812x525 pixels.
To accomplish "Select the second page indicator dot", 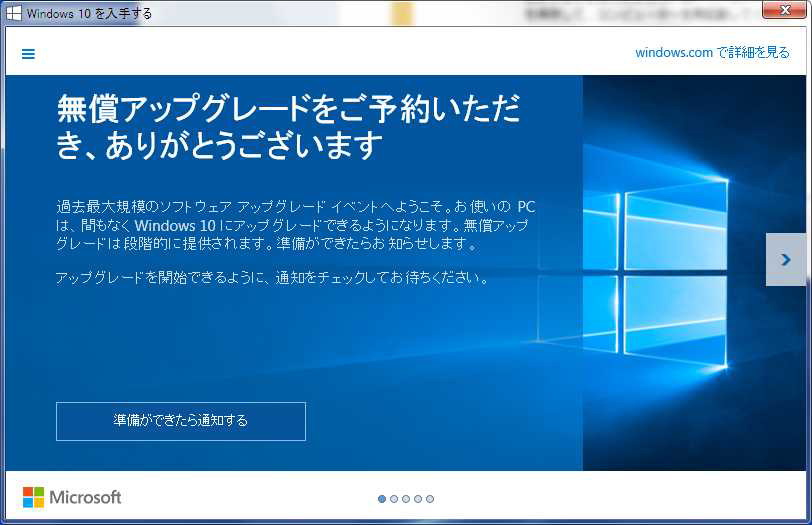I will [x=394, y=498].
